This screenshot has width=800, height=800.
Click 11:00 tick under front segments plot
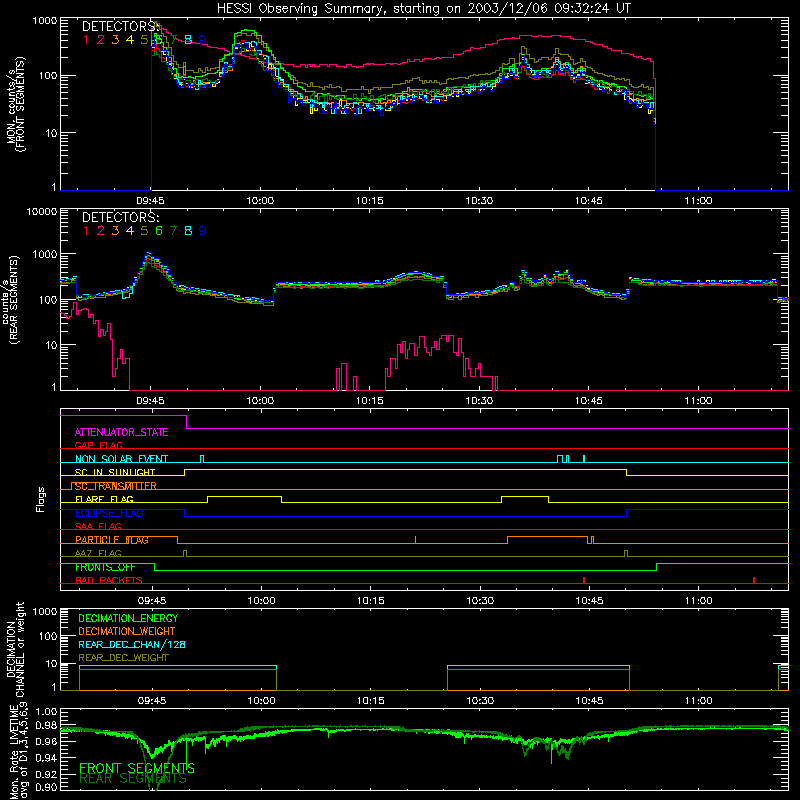pyautogui.click(x=698, y=201)
